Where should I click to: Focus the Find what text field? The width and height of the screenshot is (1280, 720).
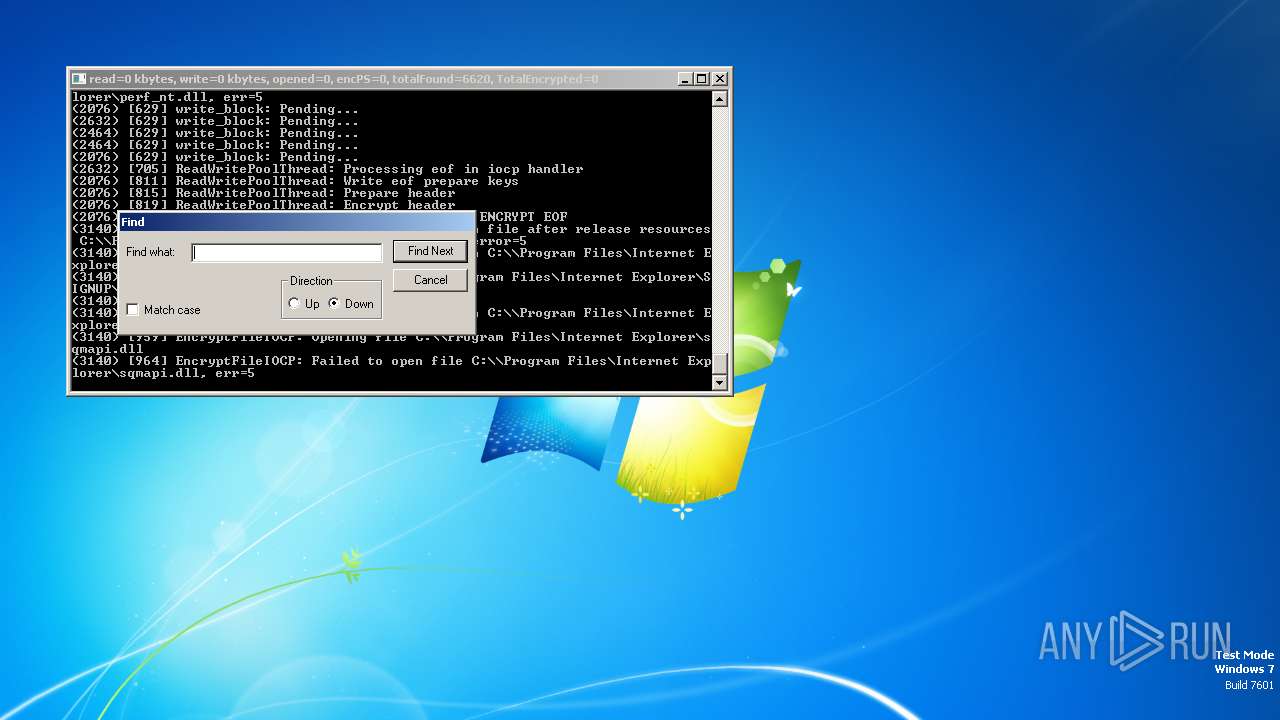[287, 253]
